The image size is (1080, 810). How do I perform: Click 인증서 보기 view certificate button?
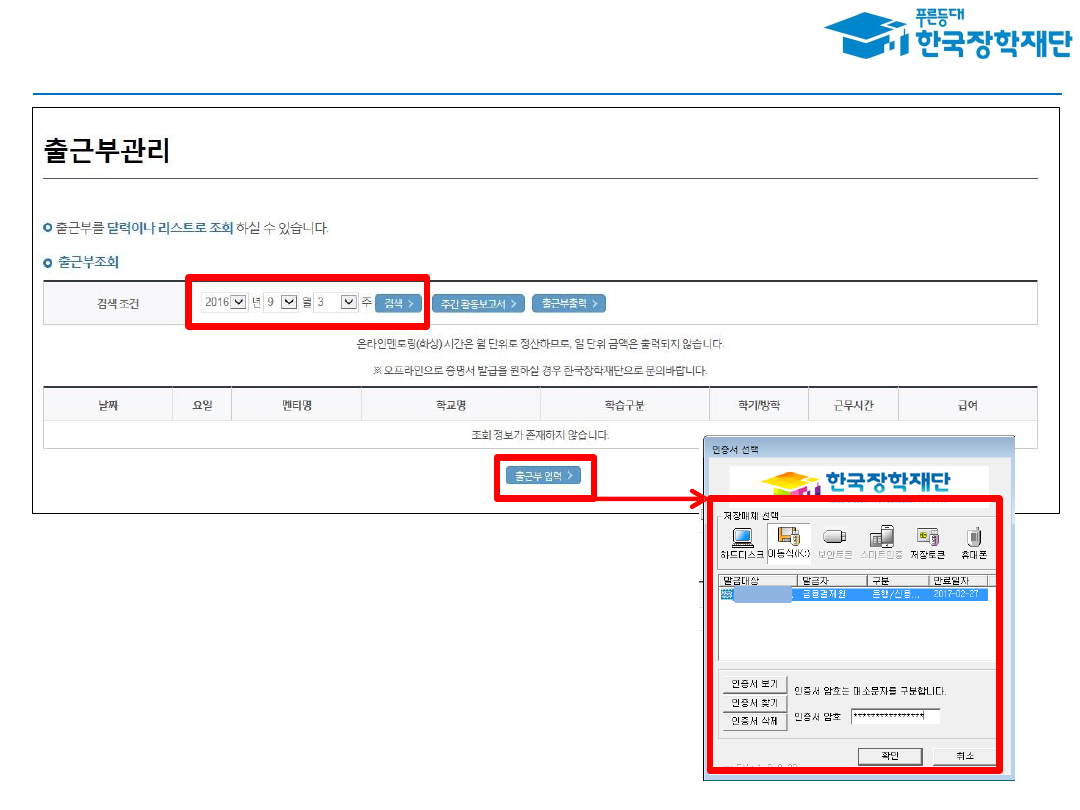[754, 684]
